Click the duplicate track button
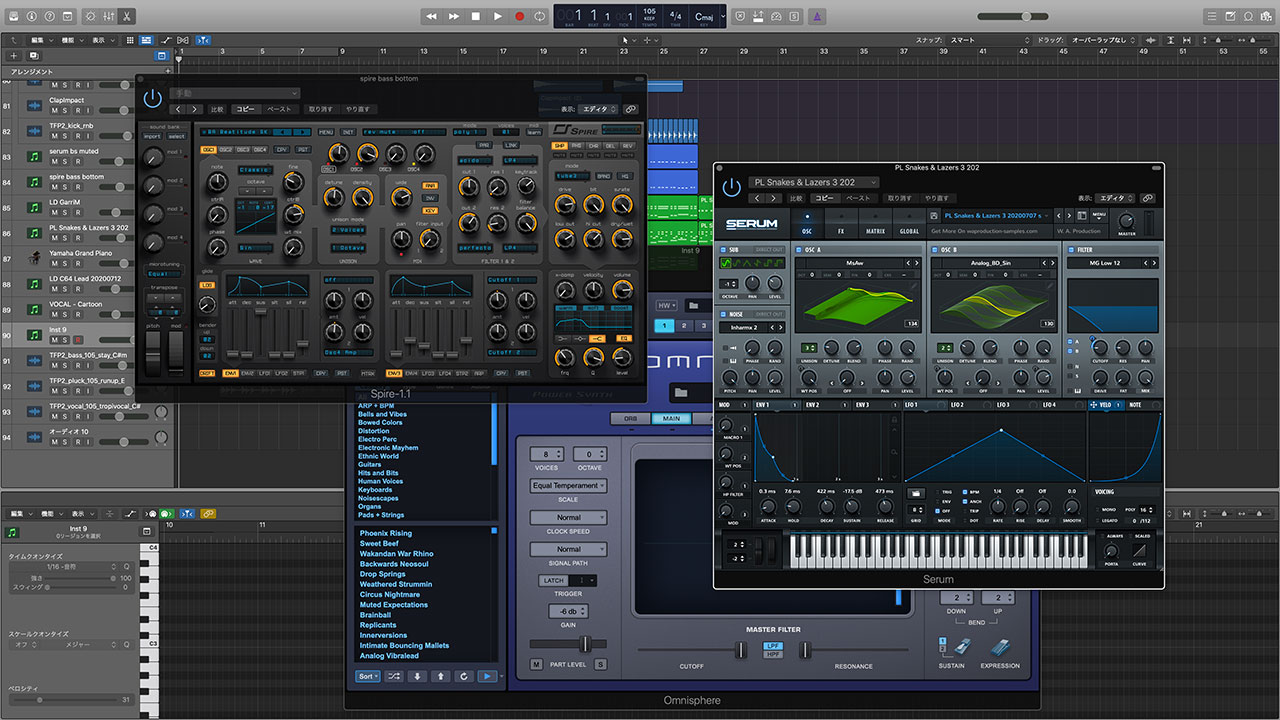This screenshot has width=1280, height=720. pyautogui.click(x=33, y=56)
